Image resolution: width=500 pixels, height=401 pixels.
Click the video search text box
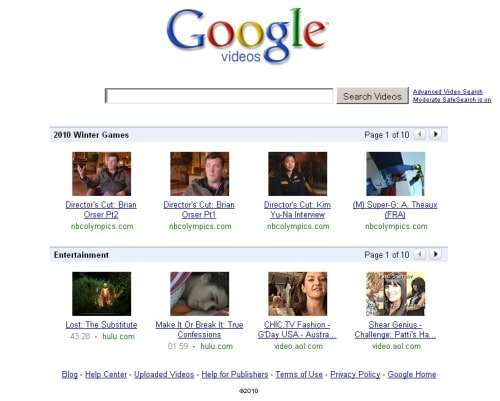(219, 96)
